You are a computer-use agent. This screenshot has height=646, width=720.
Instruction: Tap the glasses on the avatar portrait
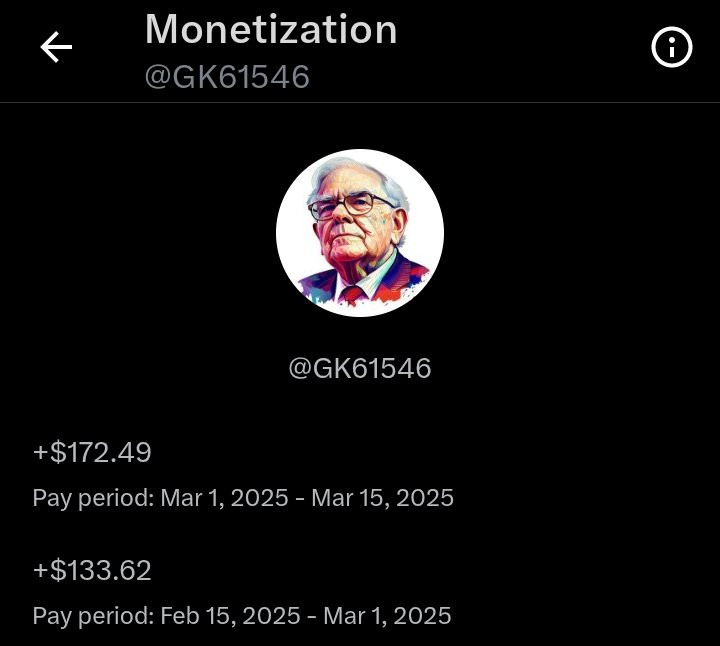tap(352, 206)
